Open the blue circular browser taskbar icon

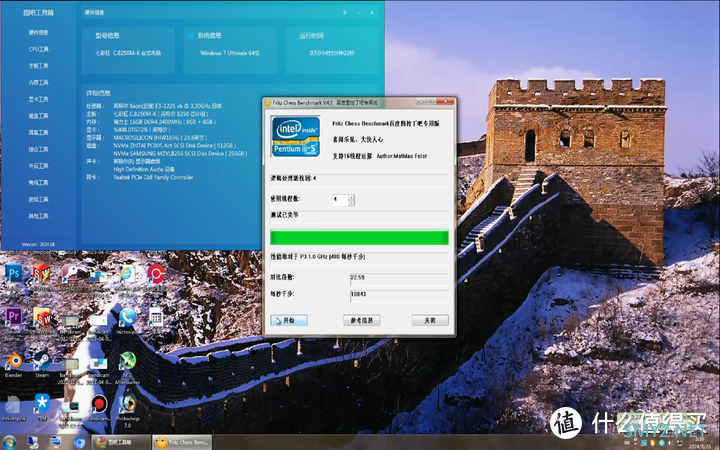tap(79, 443)
